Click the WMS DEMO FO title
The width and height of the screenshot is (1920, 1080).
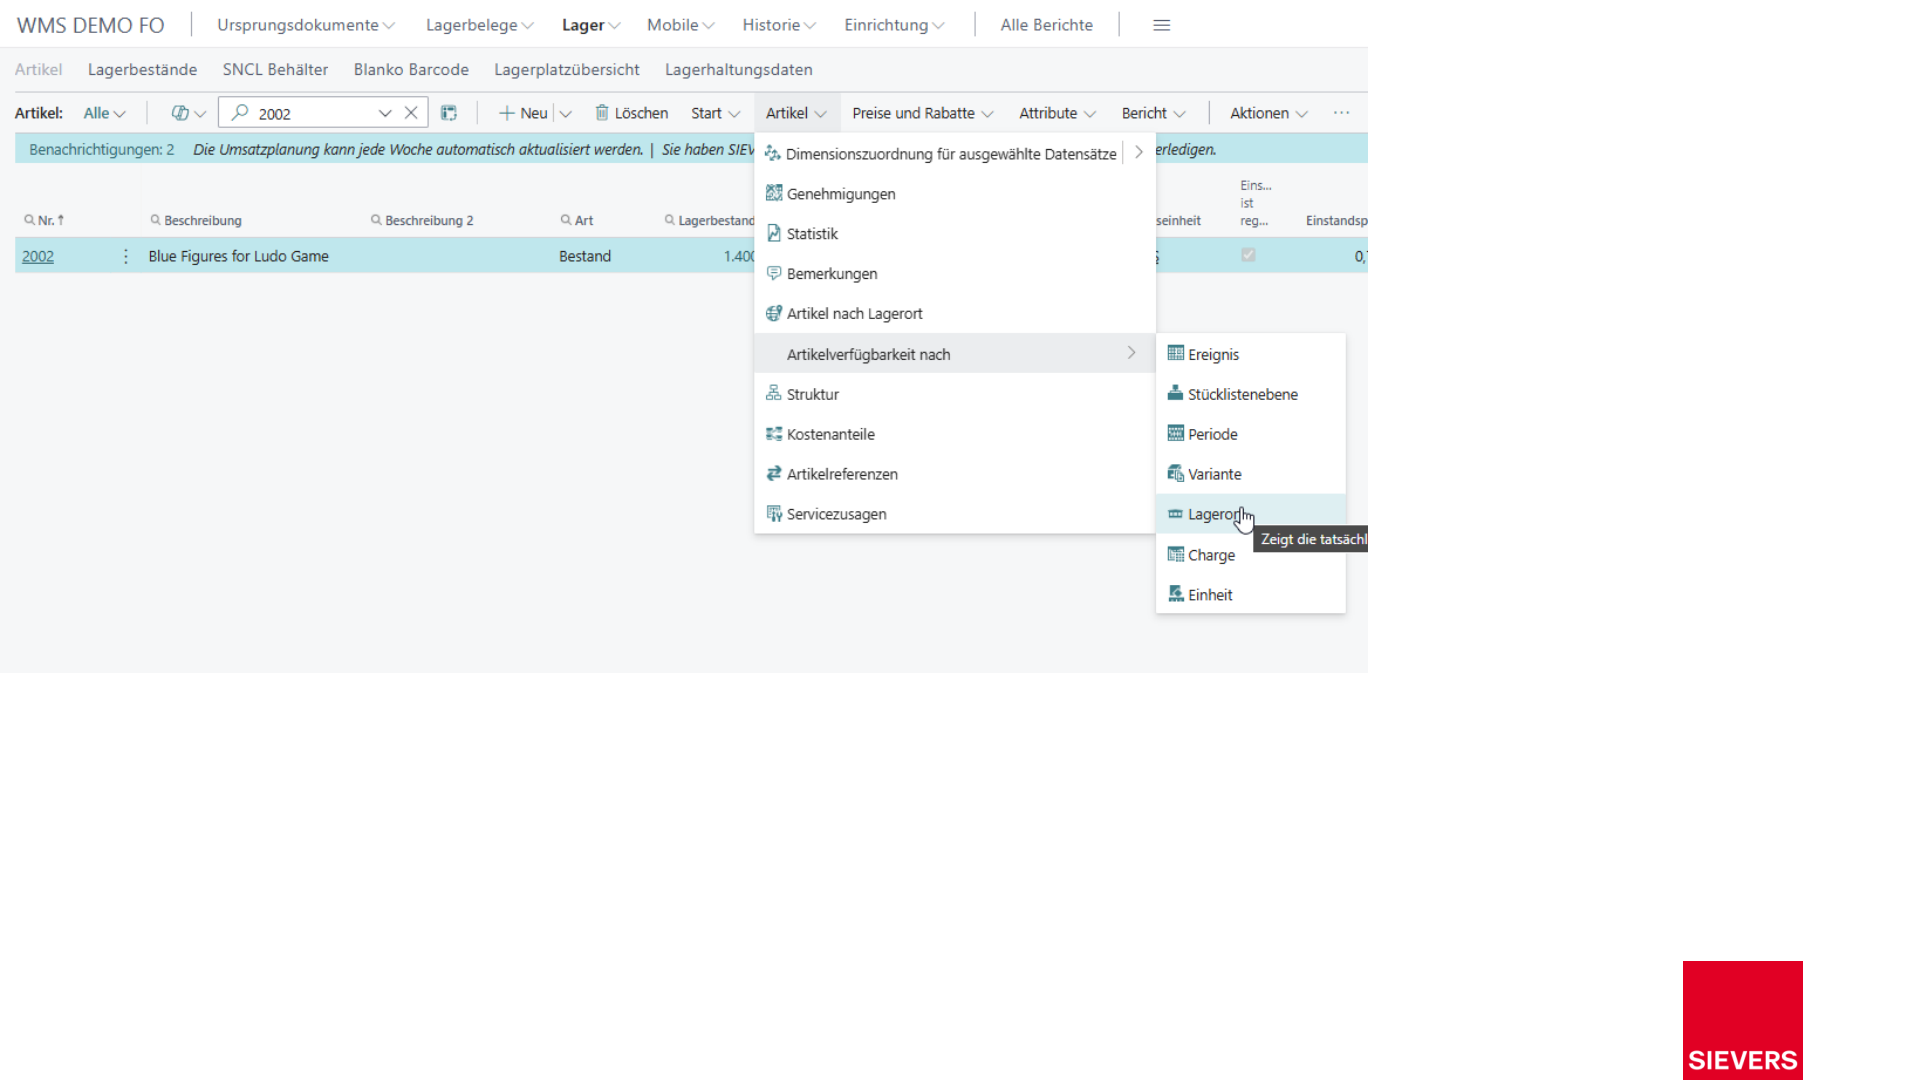[x=90, y=25]
